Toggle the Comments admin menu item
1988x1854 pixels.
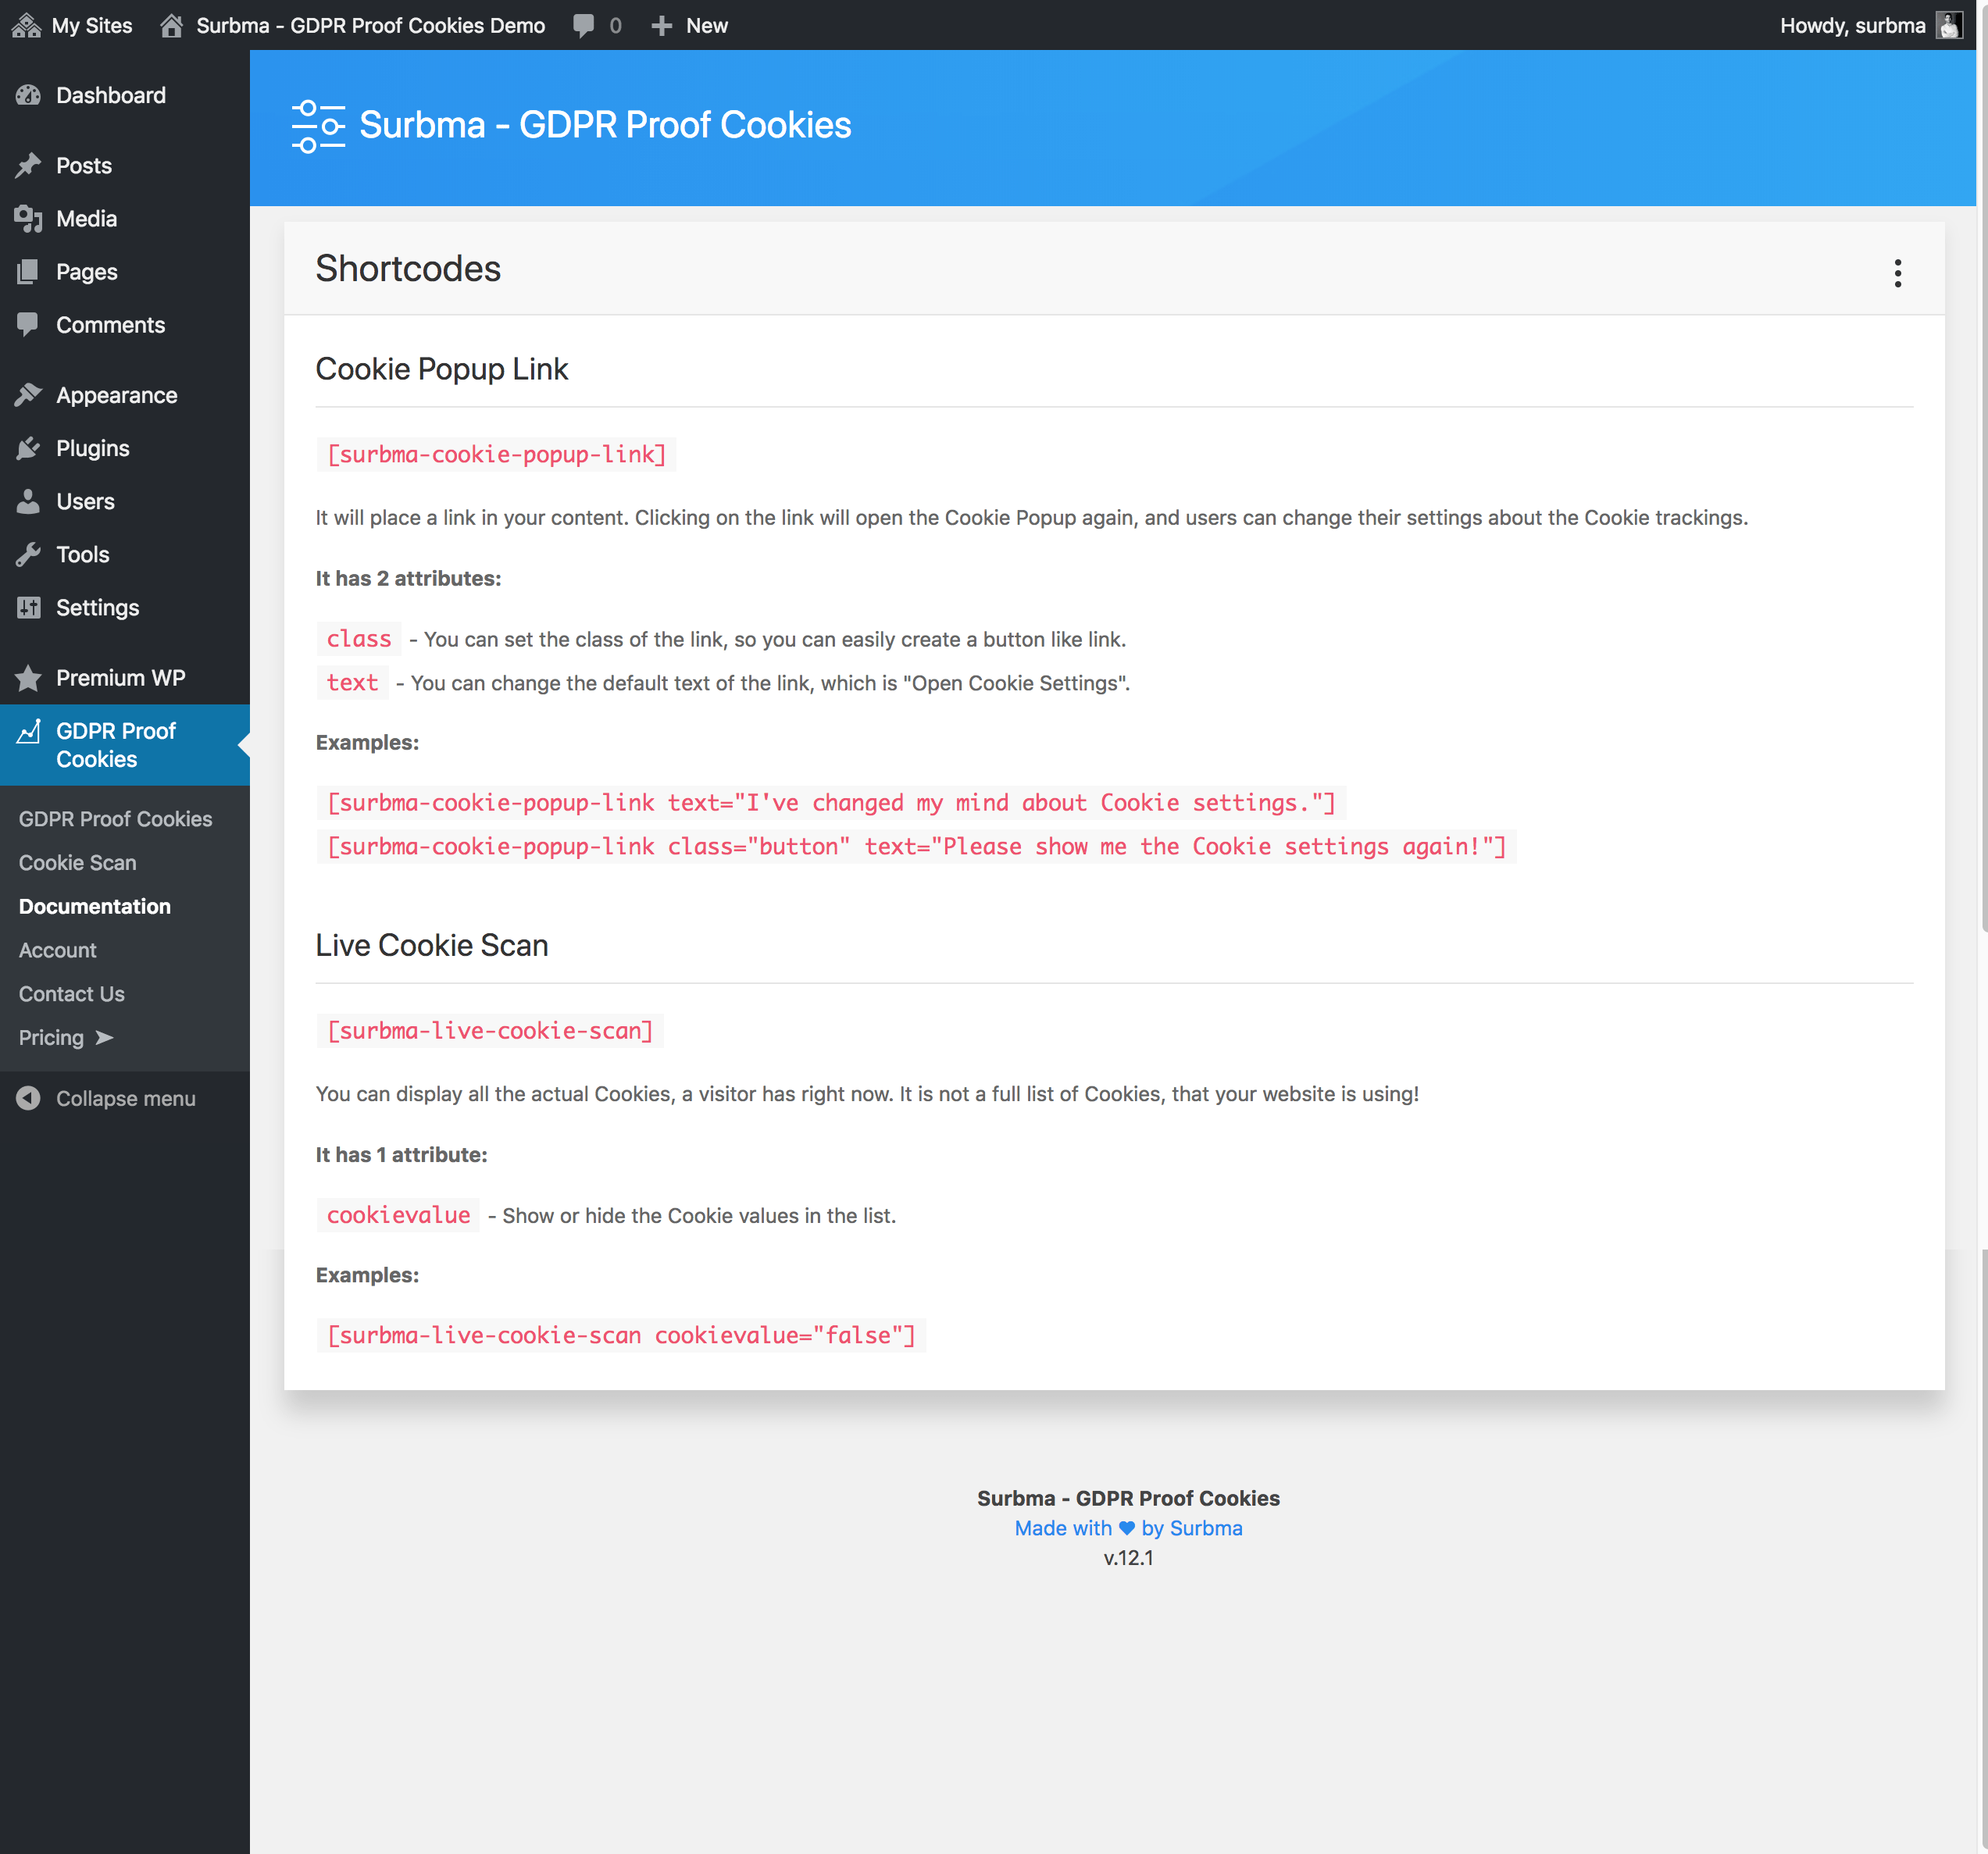[x=110, y=324]
